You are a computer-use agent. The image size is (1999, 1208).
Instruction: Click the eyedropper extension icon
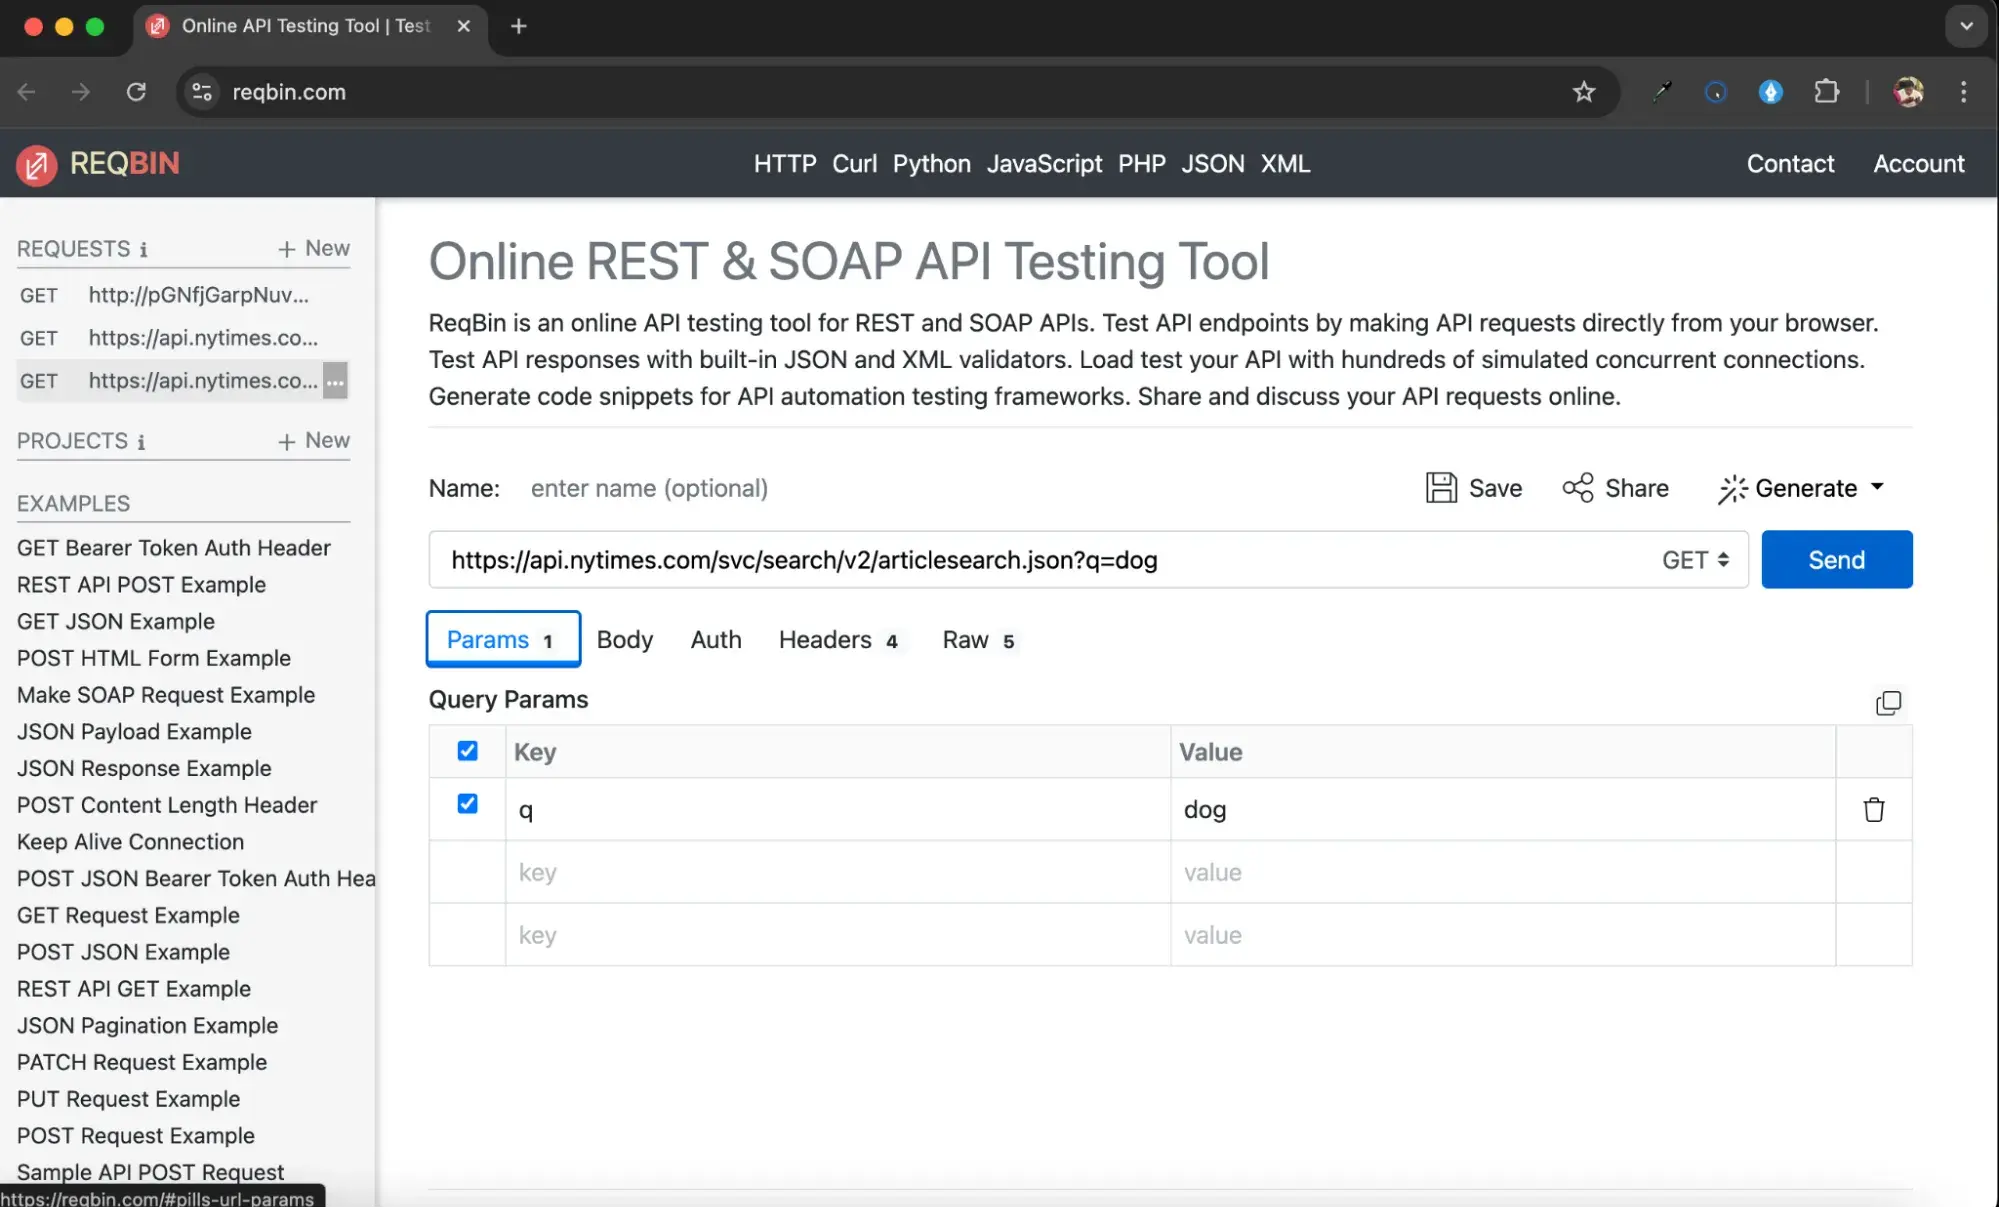coord(1662,92)
